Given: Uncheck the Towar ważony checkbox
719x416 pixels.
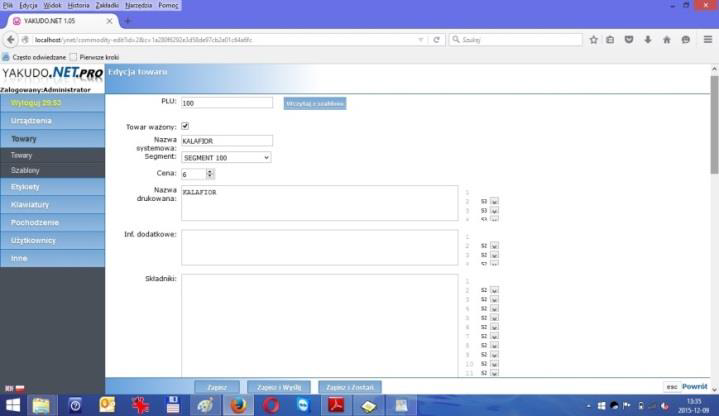Looking at the screenshot, I should click(x=185, y=126).
